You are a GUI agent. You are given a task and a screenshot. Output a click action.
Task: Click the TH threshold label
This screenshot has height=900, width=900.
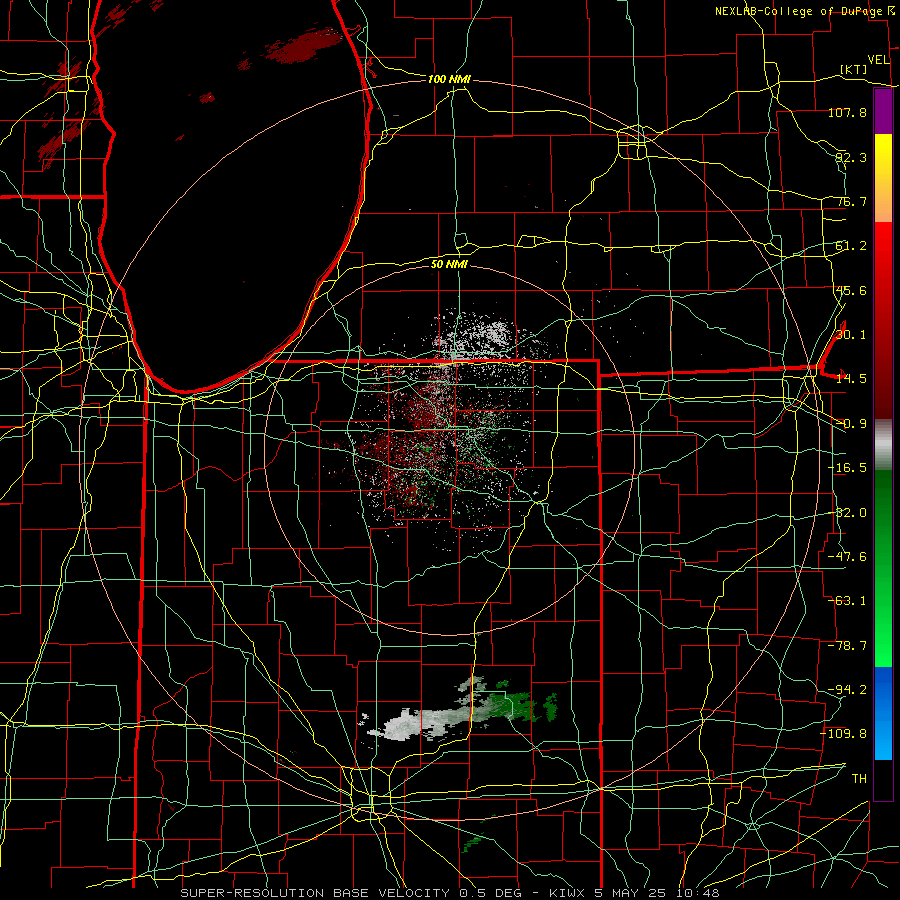tap(859, 779)
